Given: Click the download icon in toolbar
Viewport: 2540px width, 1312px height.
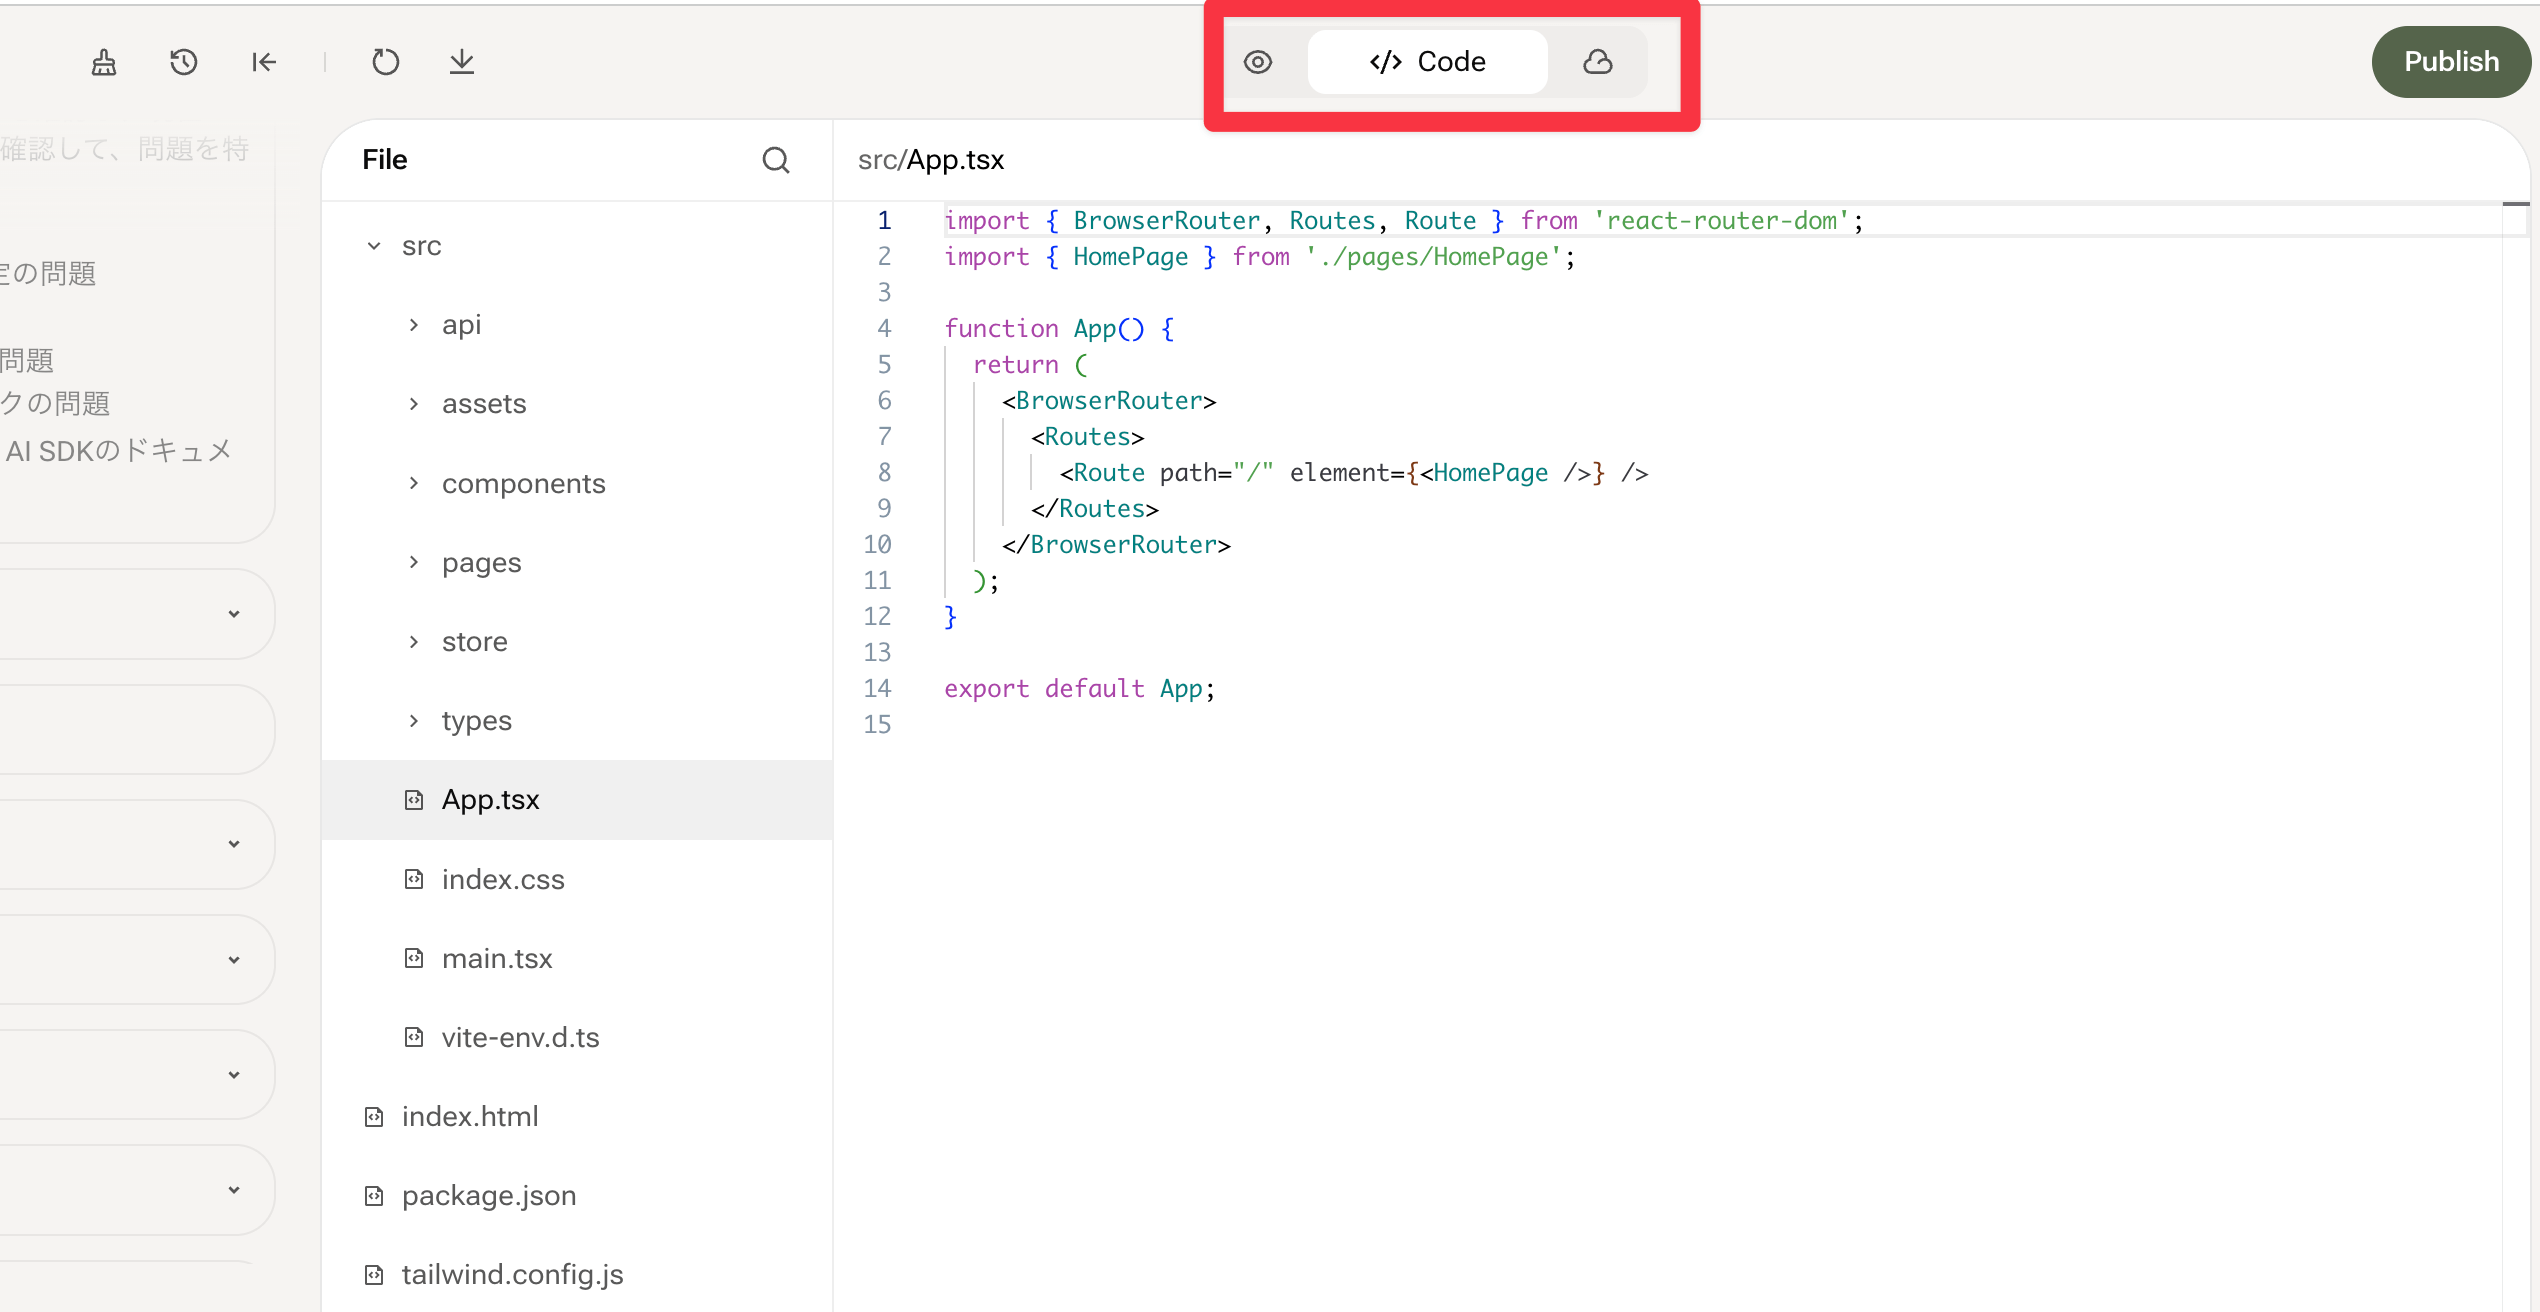Looking at the screenshot, I should point(461,62).
